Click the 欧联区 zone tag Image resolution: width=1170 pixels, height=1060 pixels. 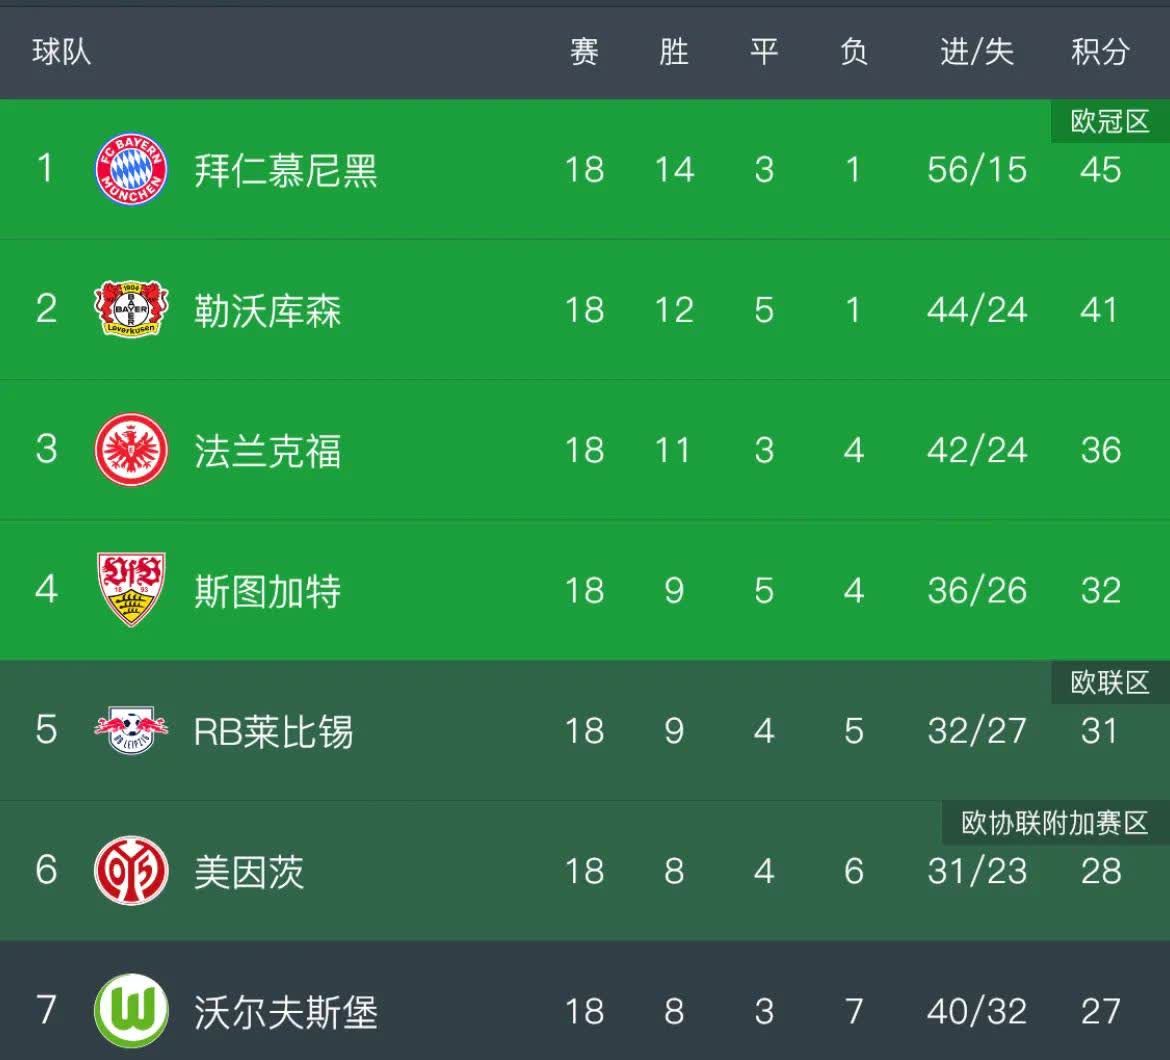coord(1110,683)
